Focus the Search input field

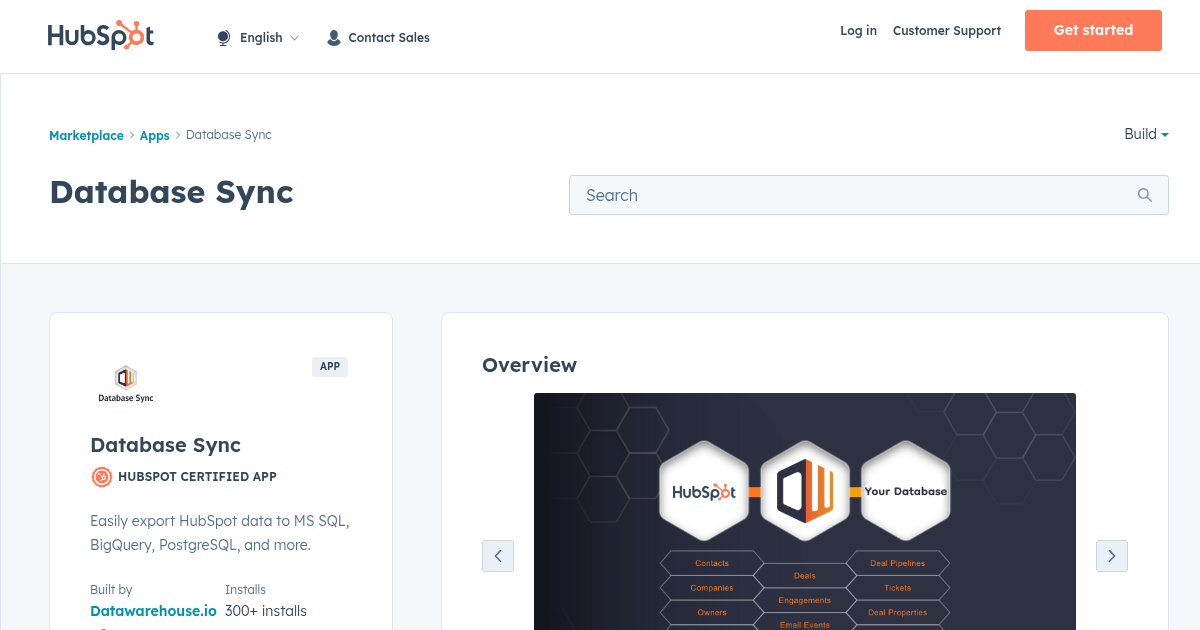pyautogui.click(x=850, y=195)
